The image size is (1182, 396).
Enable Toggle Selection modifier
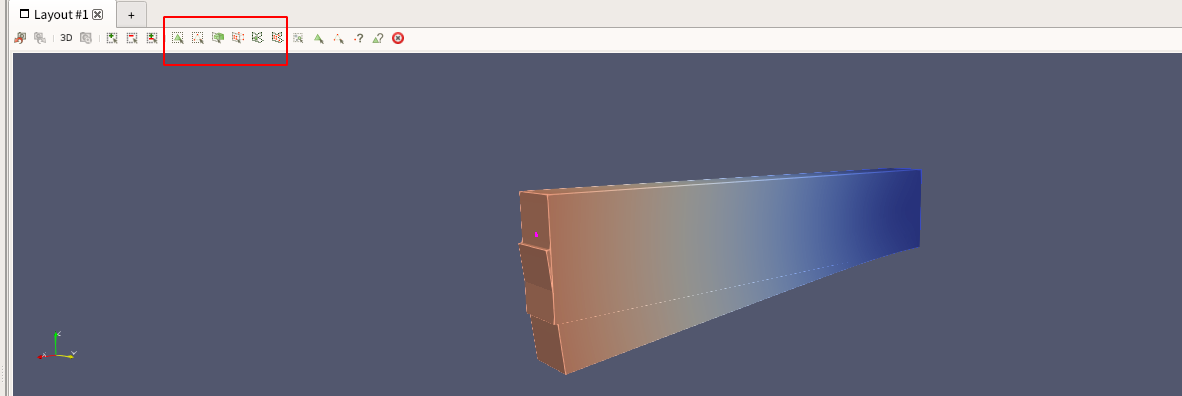[152, 38]
